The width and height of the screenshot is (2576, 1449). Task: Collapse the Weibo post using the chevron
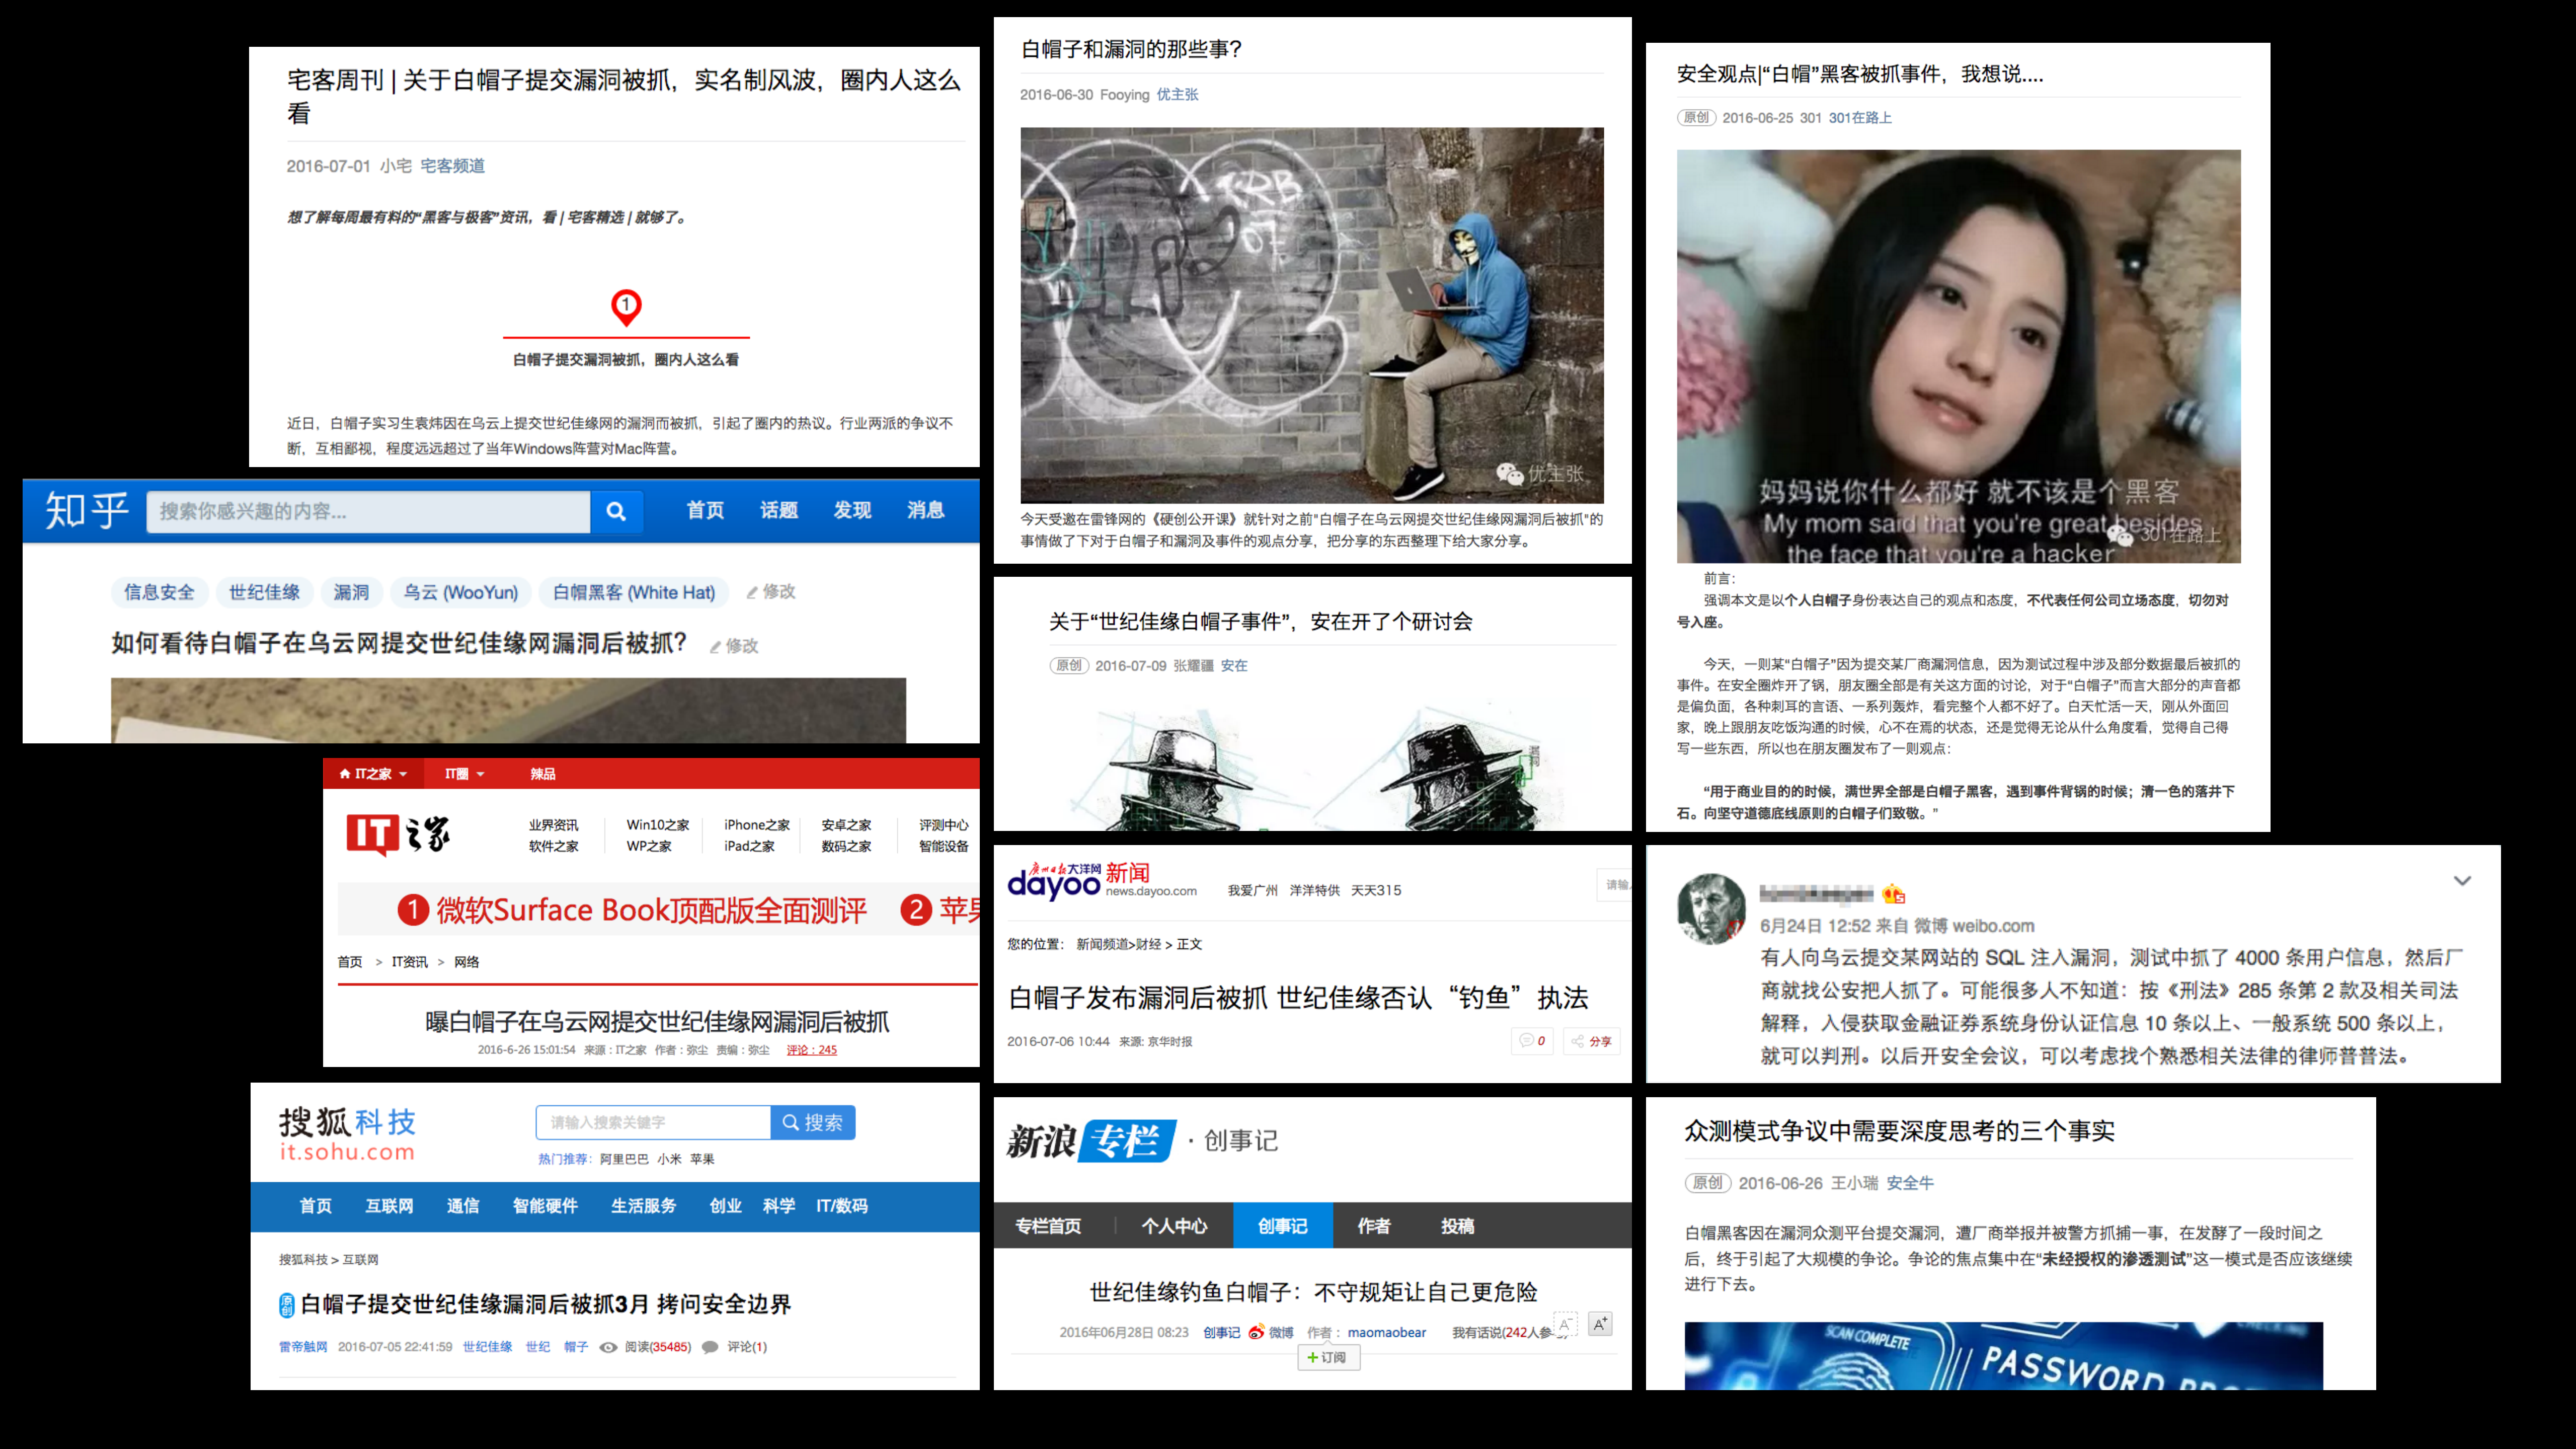click(2463, 880)
